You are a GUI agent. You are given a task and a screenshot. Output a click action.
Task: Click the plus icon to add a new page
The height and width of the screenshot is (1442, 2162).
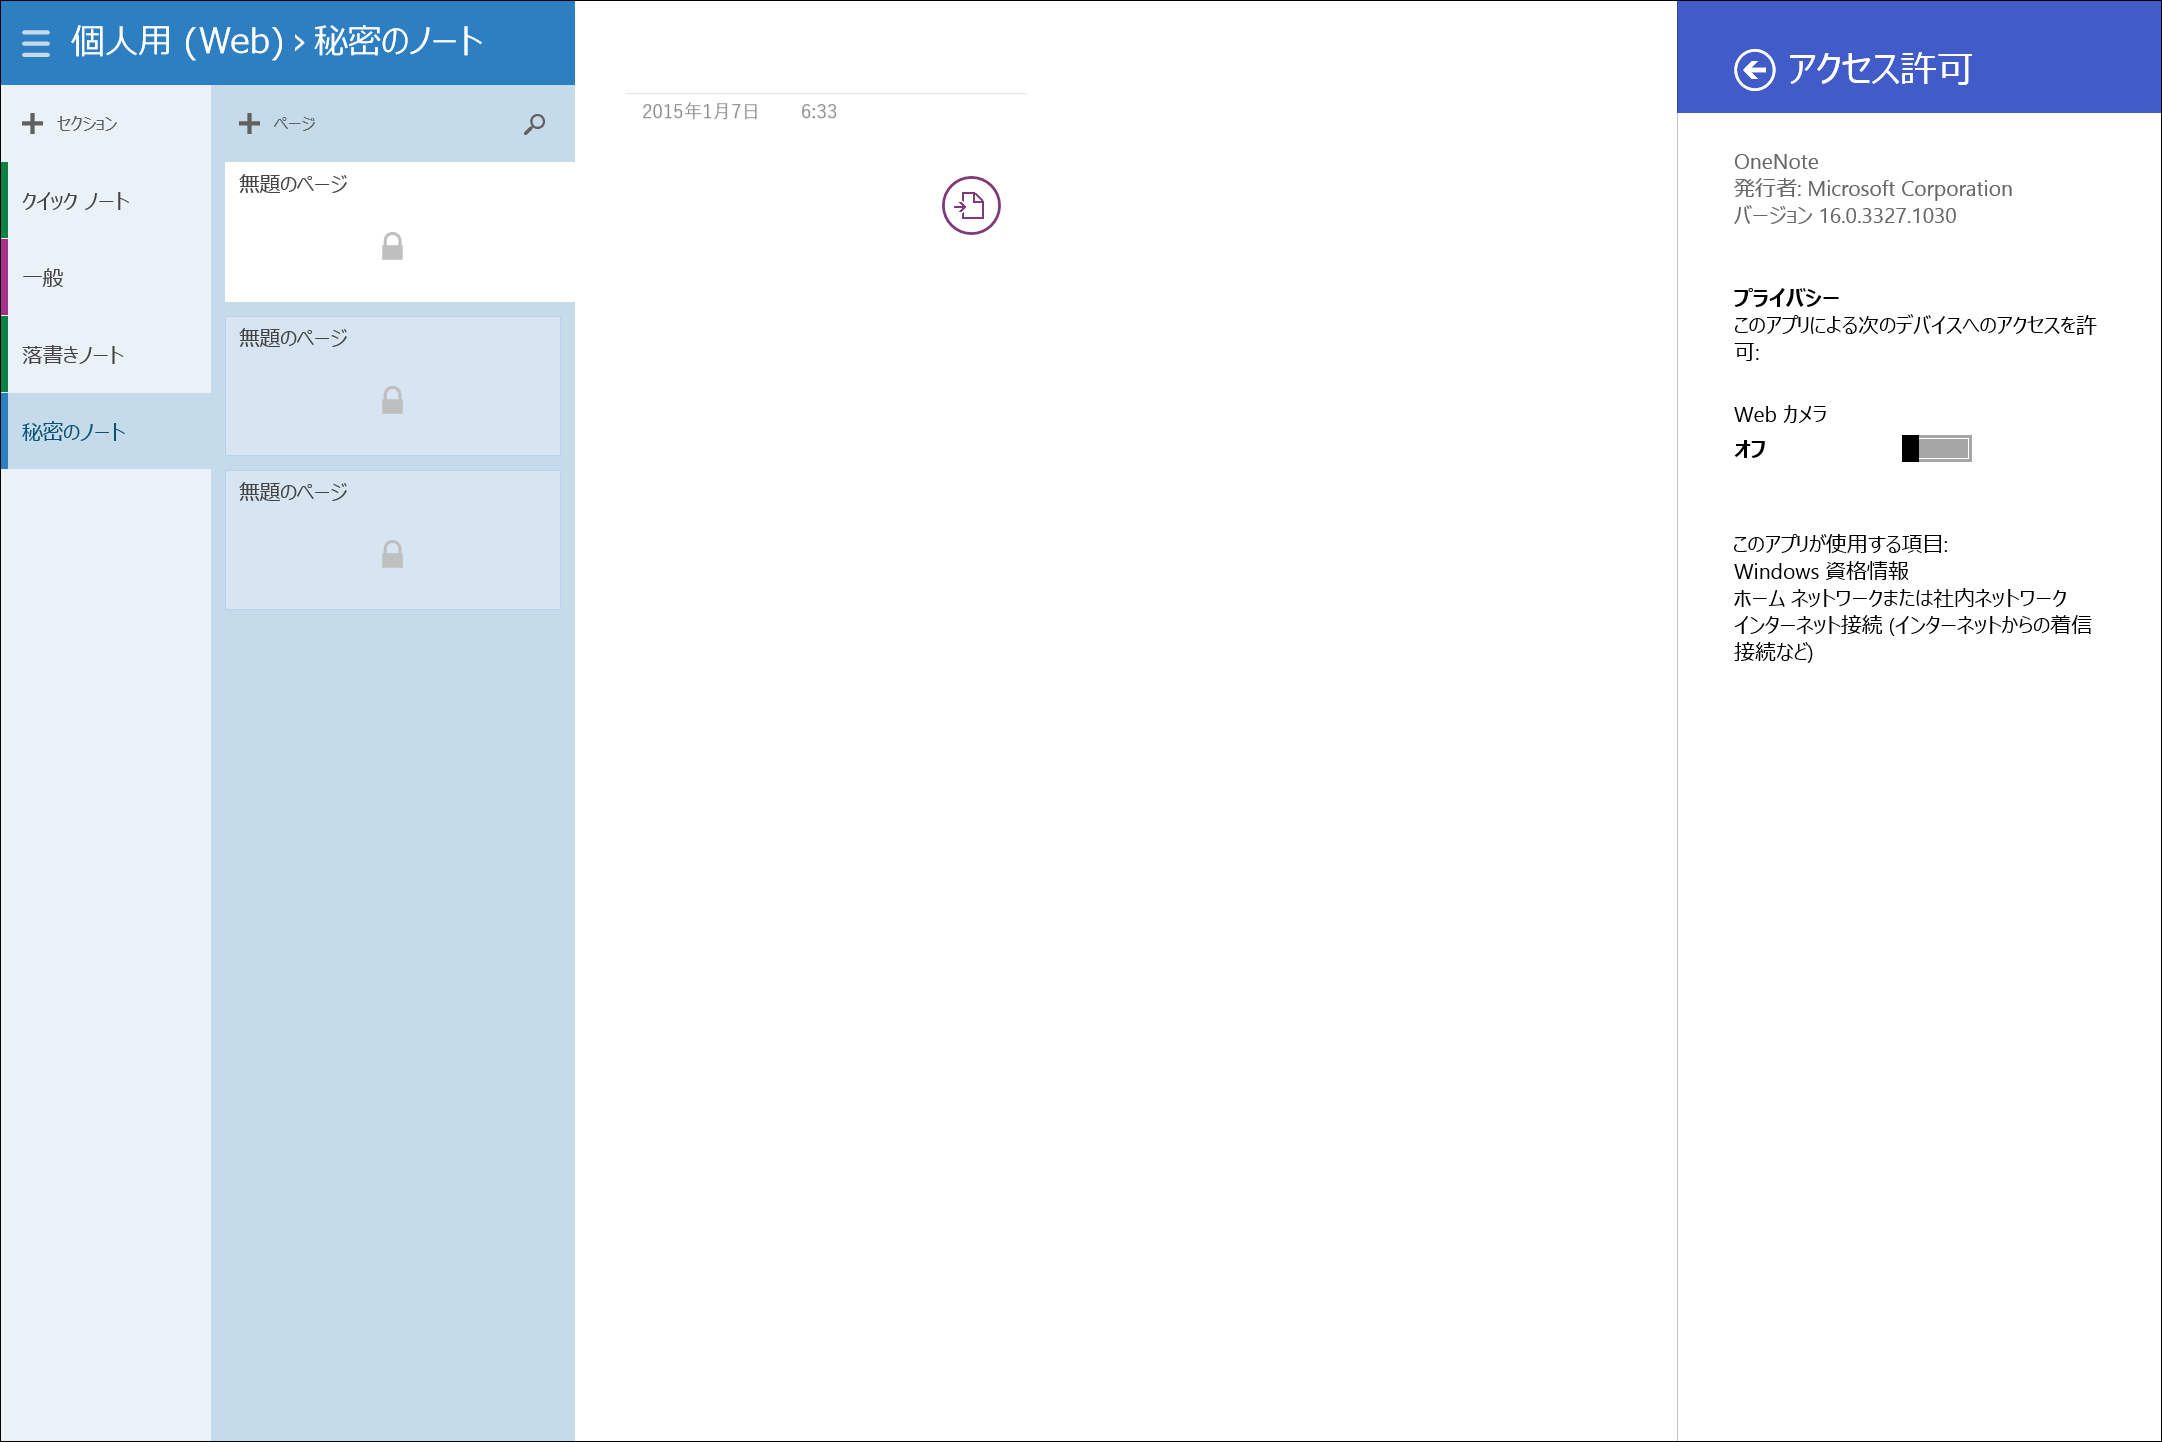tap(249, 122)
